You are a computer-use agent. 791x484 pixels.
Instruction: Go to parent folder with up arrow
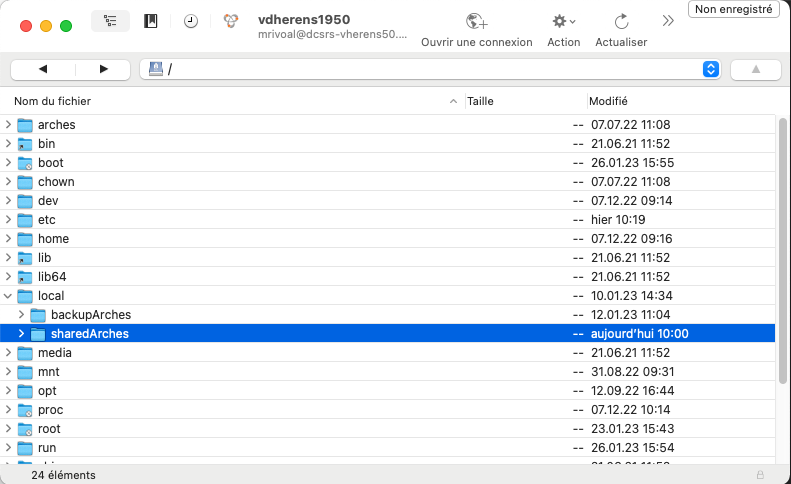pos(755,69)
